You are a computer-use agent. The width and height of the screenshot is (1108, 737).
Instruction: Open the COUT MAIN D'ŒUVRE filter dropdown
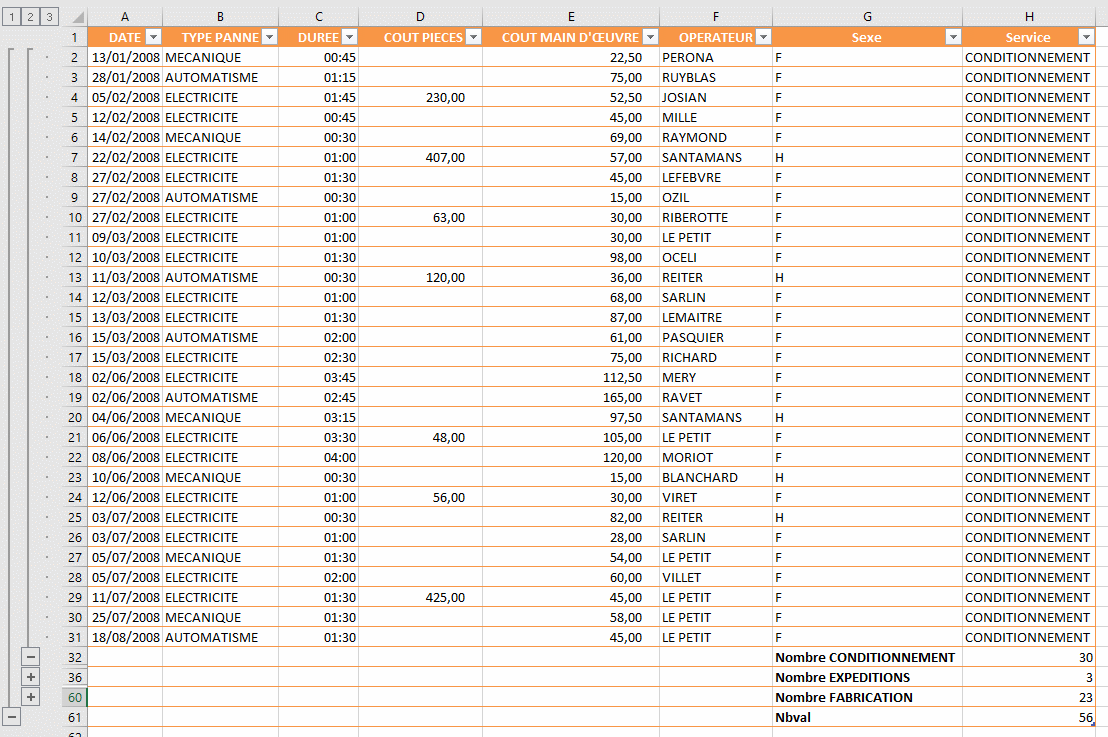(649, 37)
